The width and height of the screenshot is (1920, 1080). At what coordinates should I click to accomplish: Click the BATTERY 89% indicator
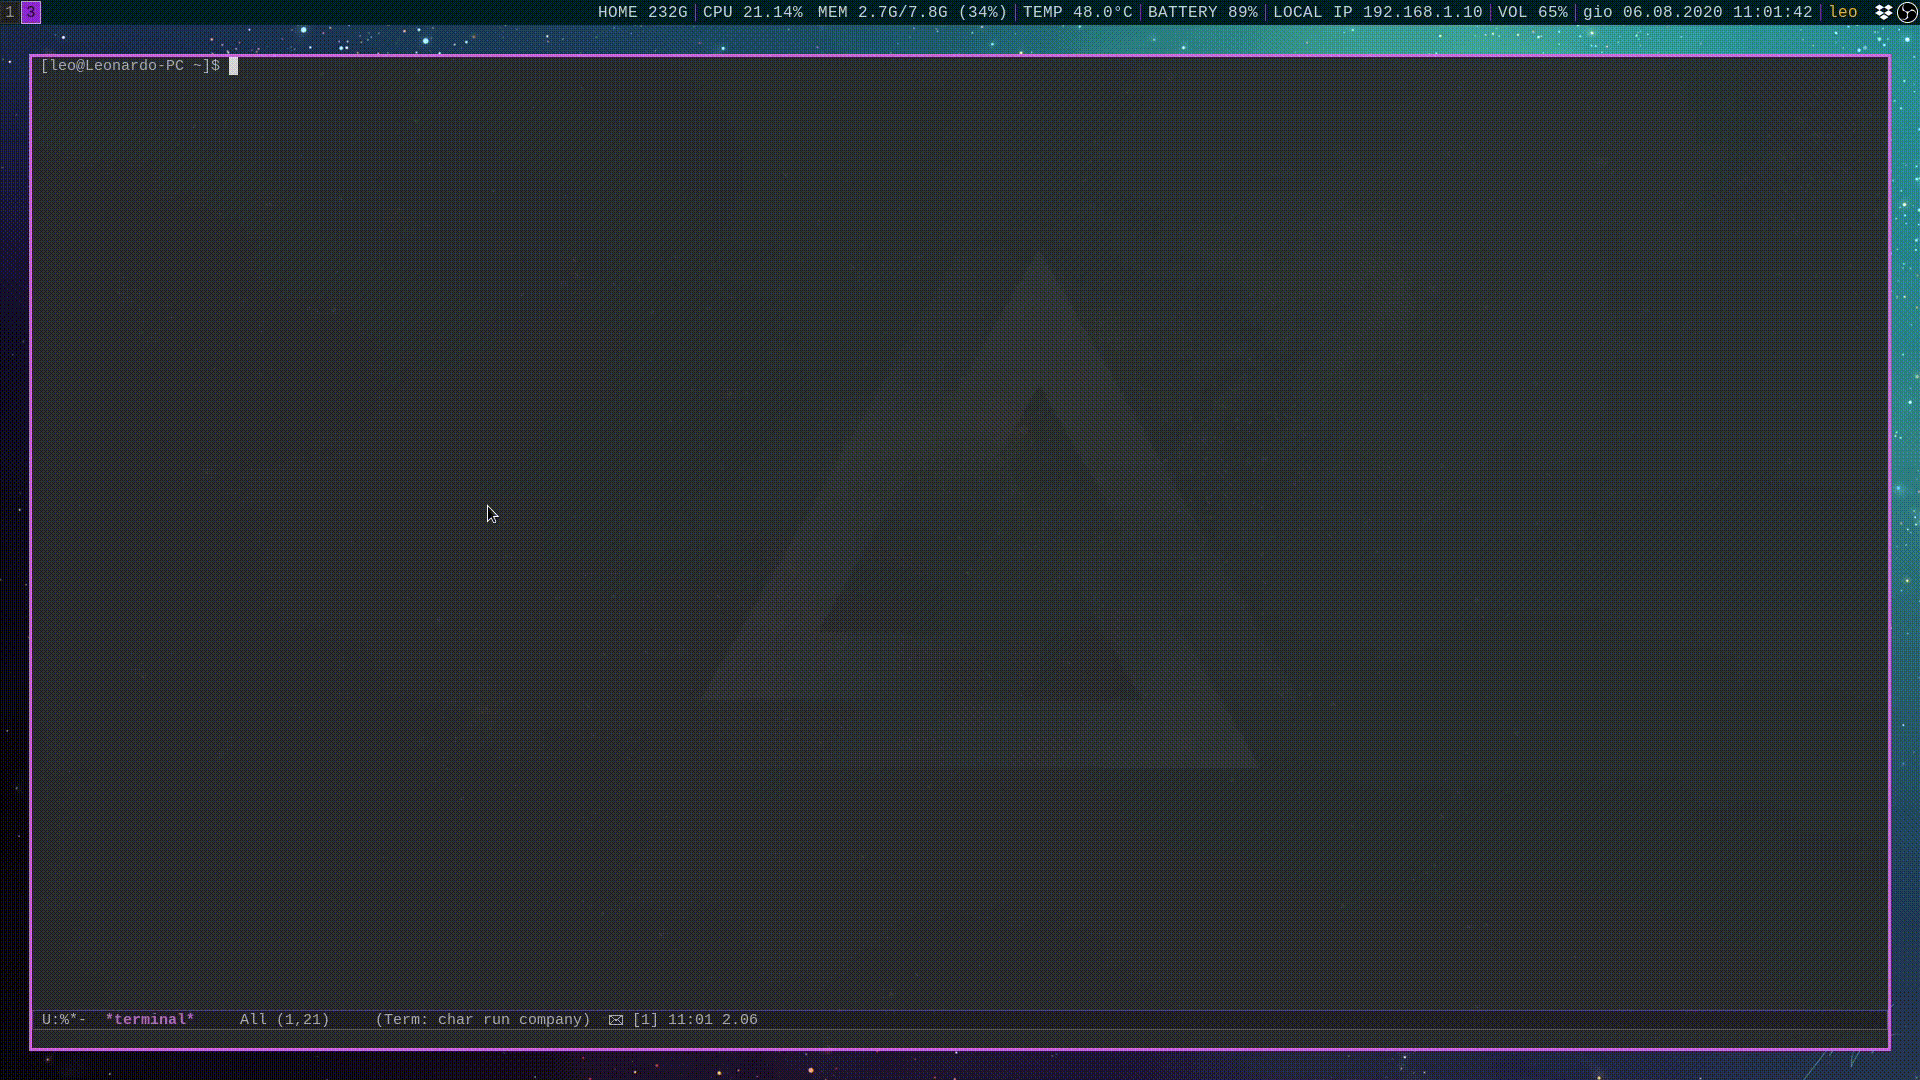tap(1203, 13)
